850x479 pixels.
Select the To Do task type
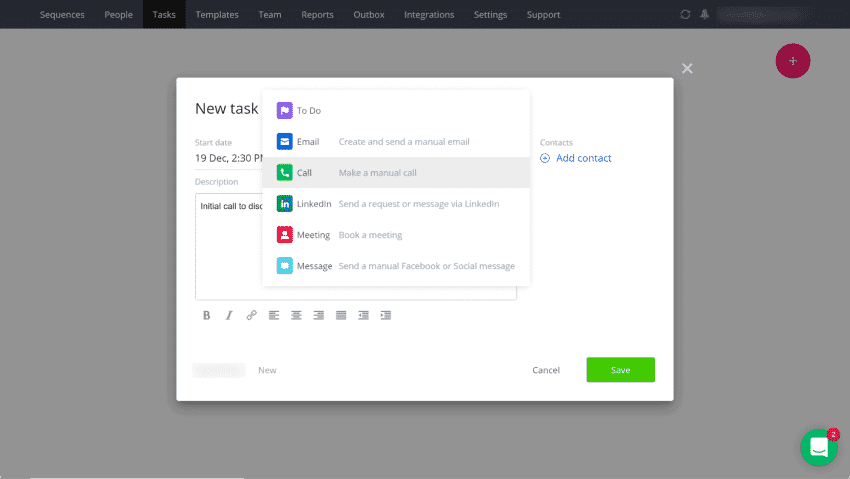point(396,111)
